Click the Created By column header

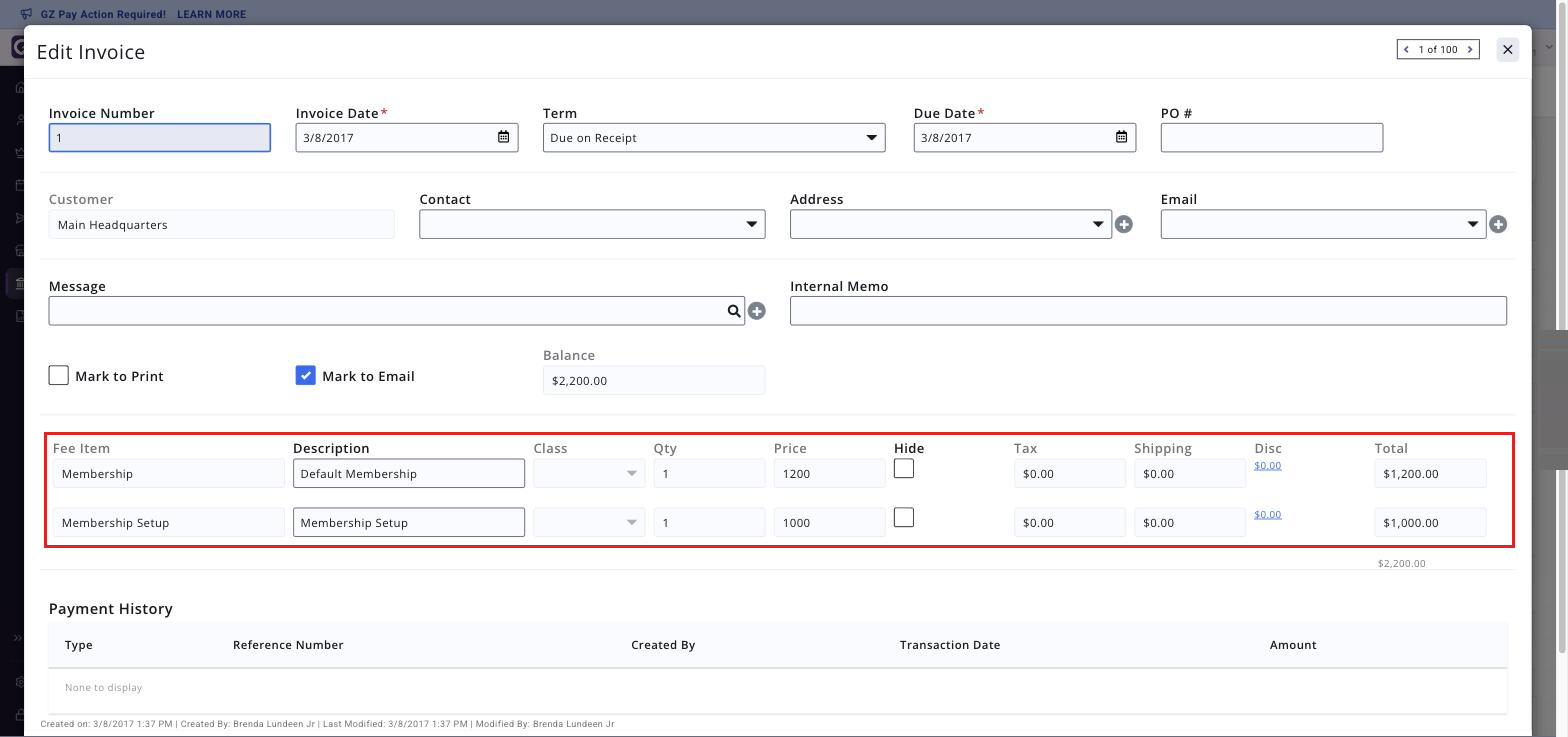[663, 645]
